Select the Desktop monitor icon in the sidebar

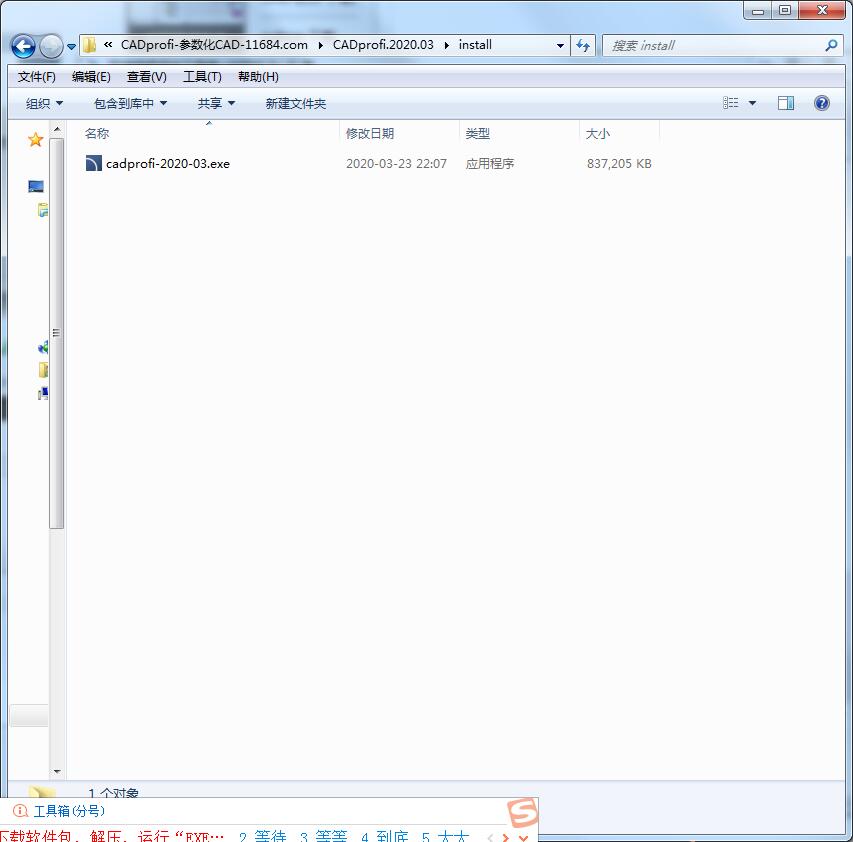pyautogui.click(x=36, y=187)
